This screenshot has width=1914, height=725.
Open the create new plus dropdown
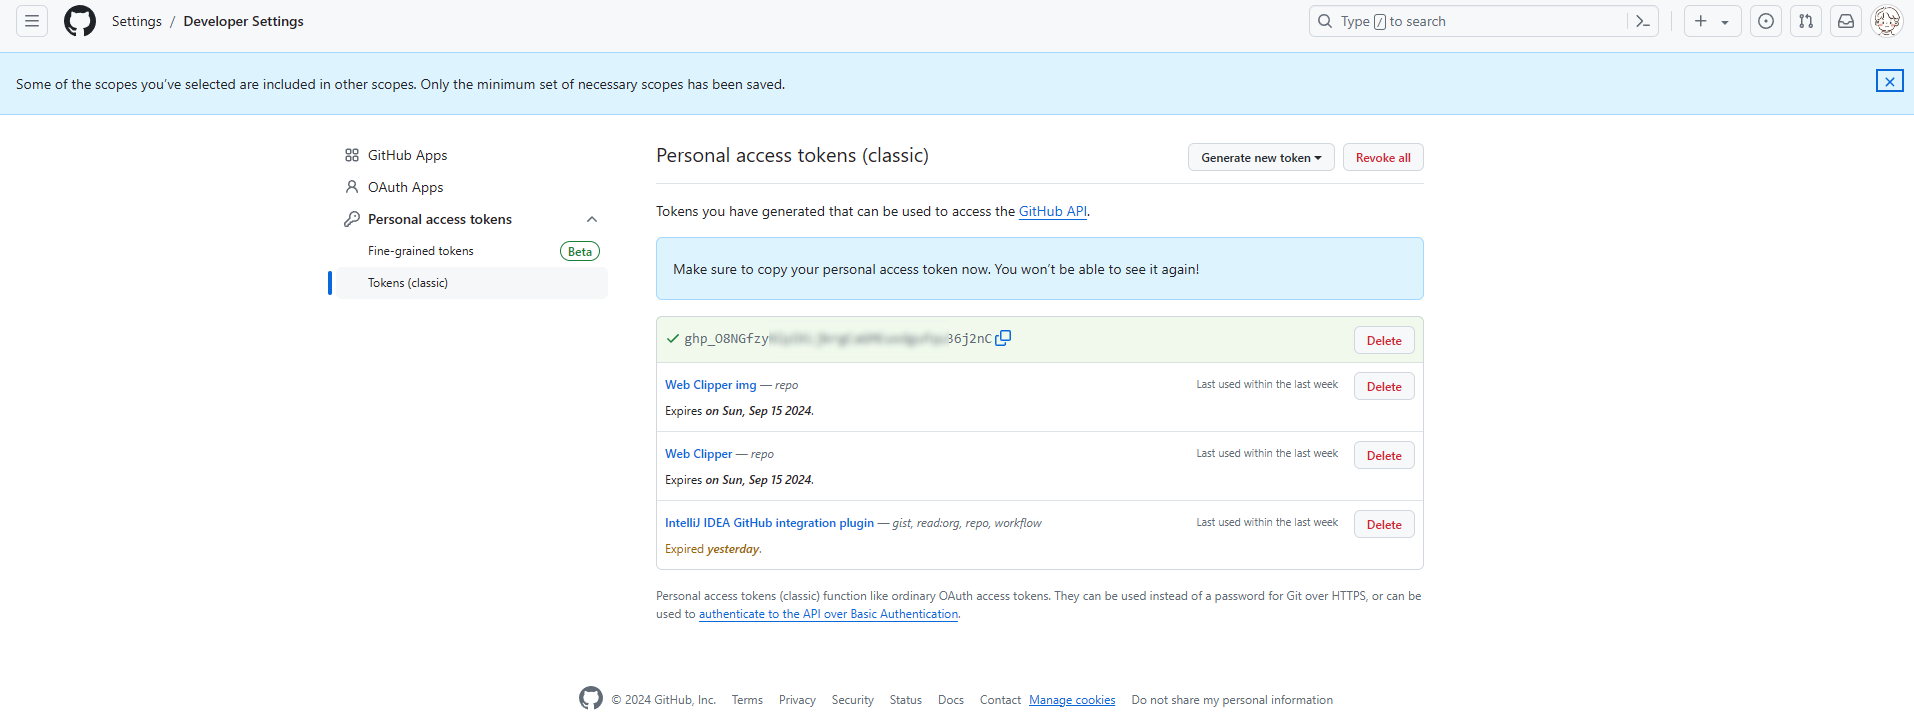point(1712,21)
